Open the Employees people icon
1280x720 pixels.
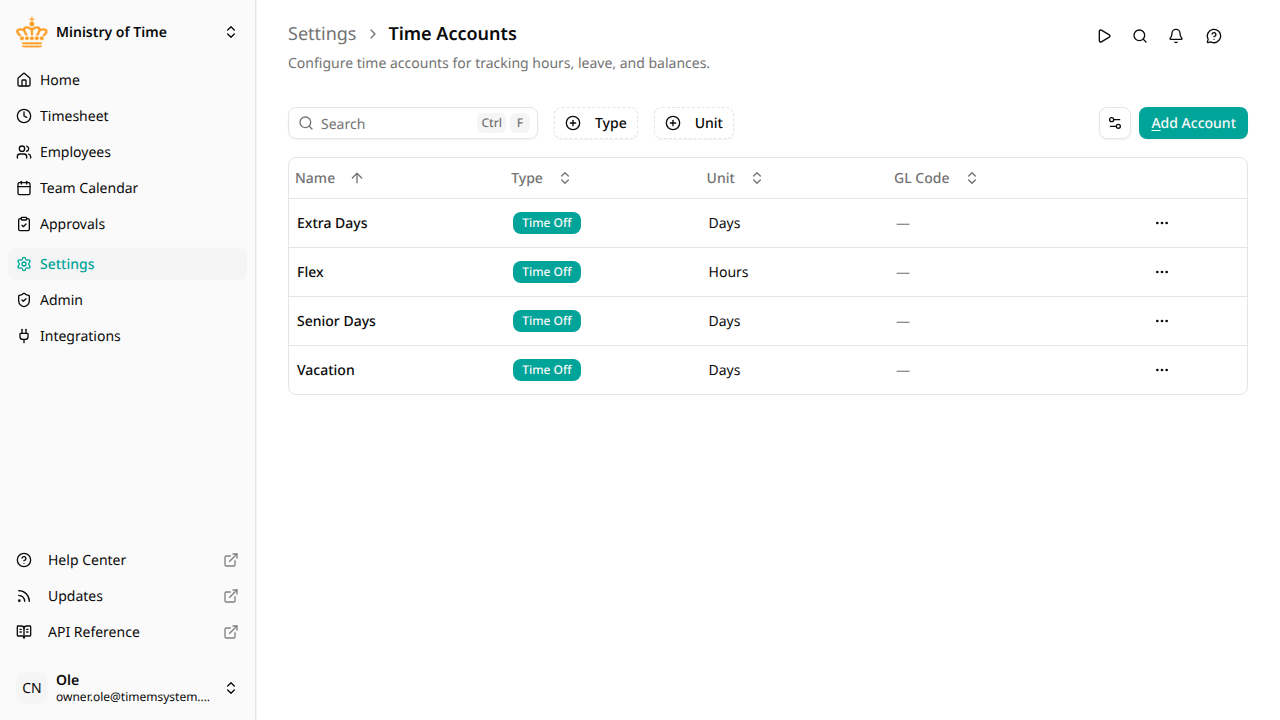pos(24,152)
